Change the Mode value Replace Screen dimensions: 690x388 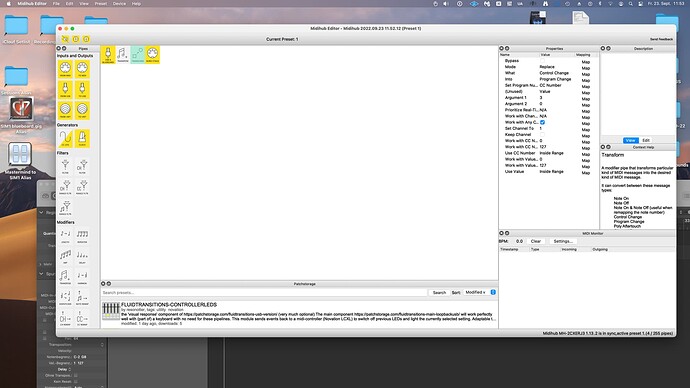click(547, 67)
